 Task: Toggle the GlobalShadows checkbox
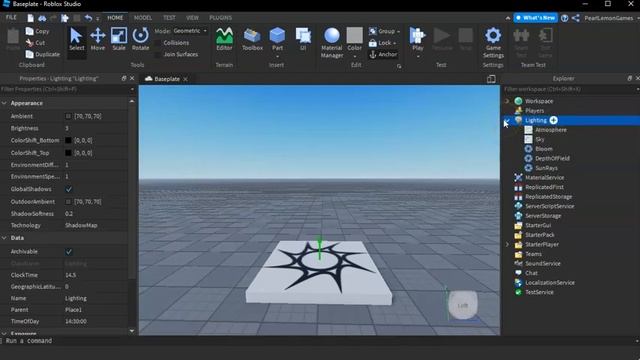pyautogui.click(x=69, y=189)
